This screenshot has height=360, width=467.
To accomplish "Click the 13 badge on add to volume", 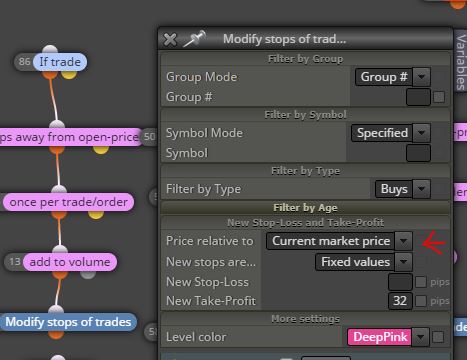I will pos(14,262).
